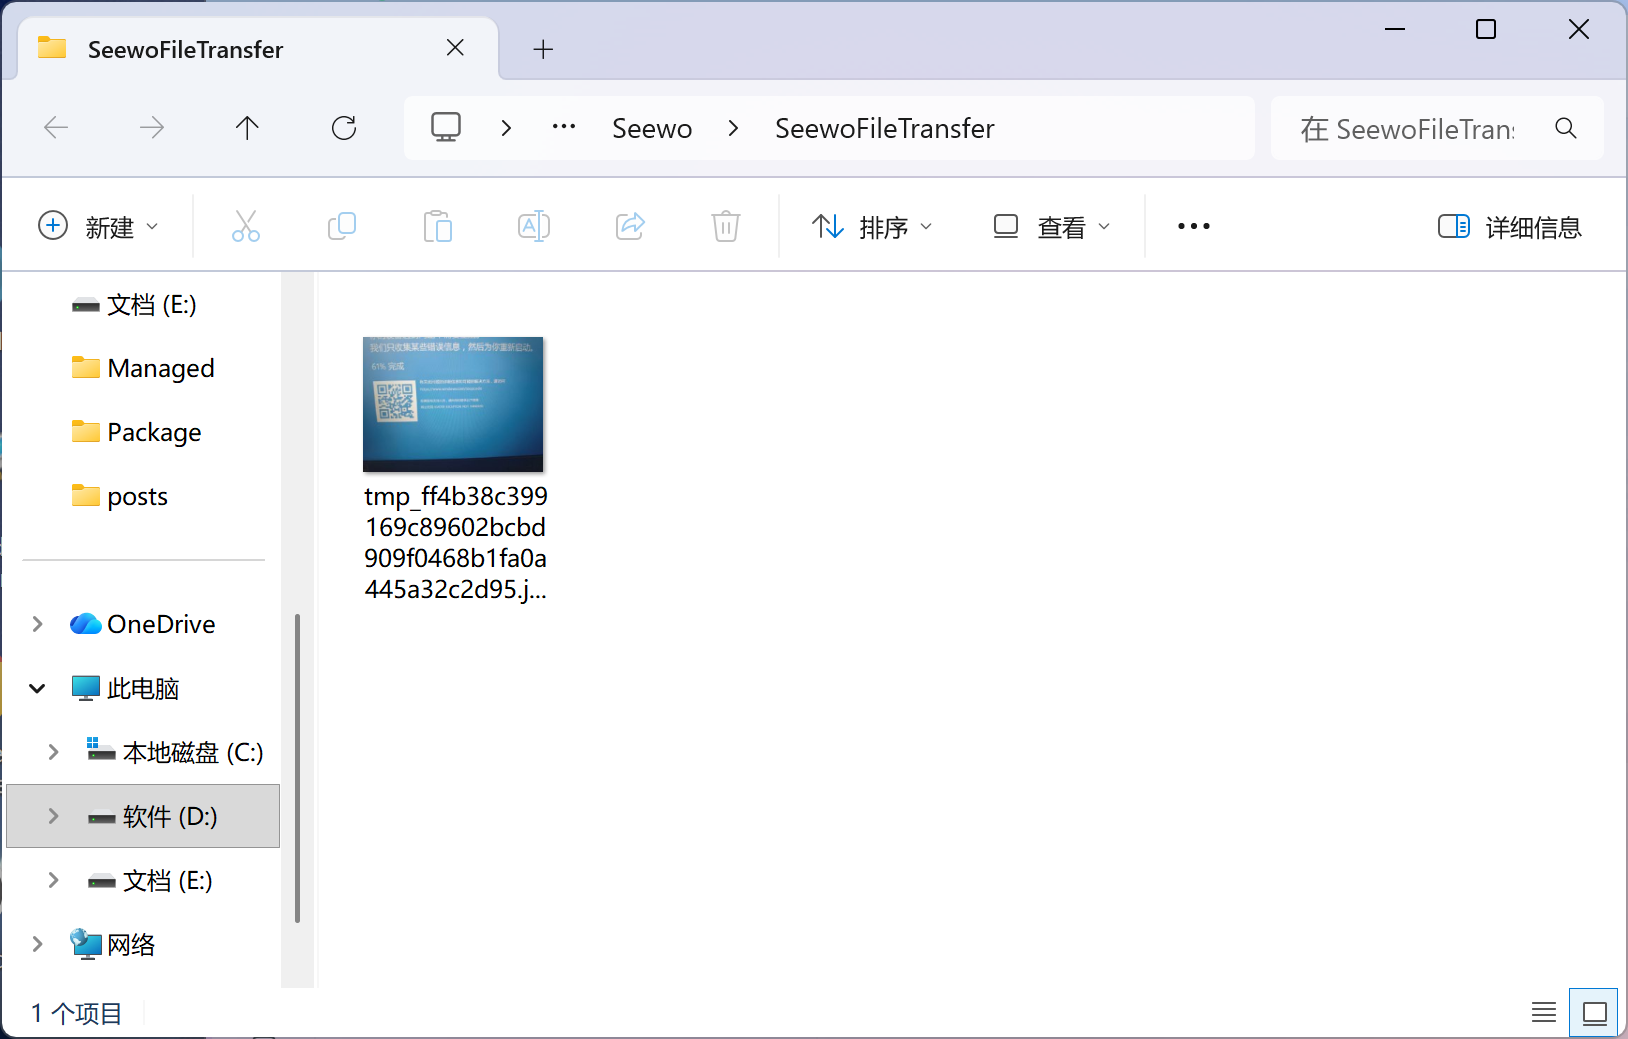Click the Paste clipboard icon

[437, 226]
